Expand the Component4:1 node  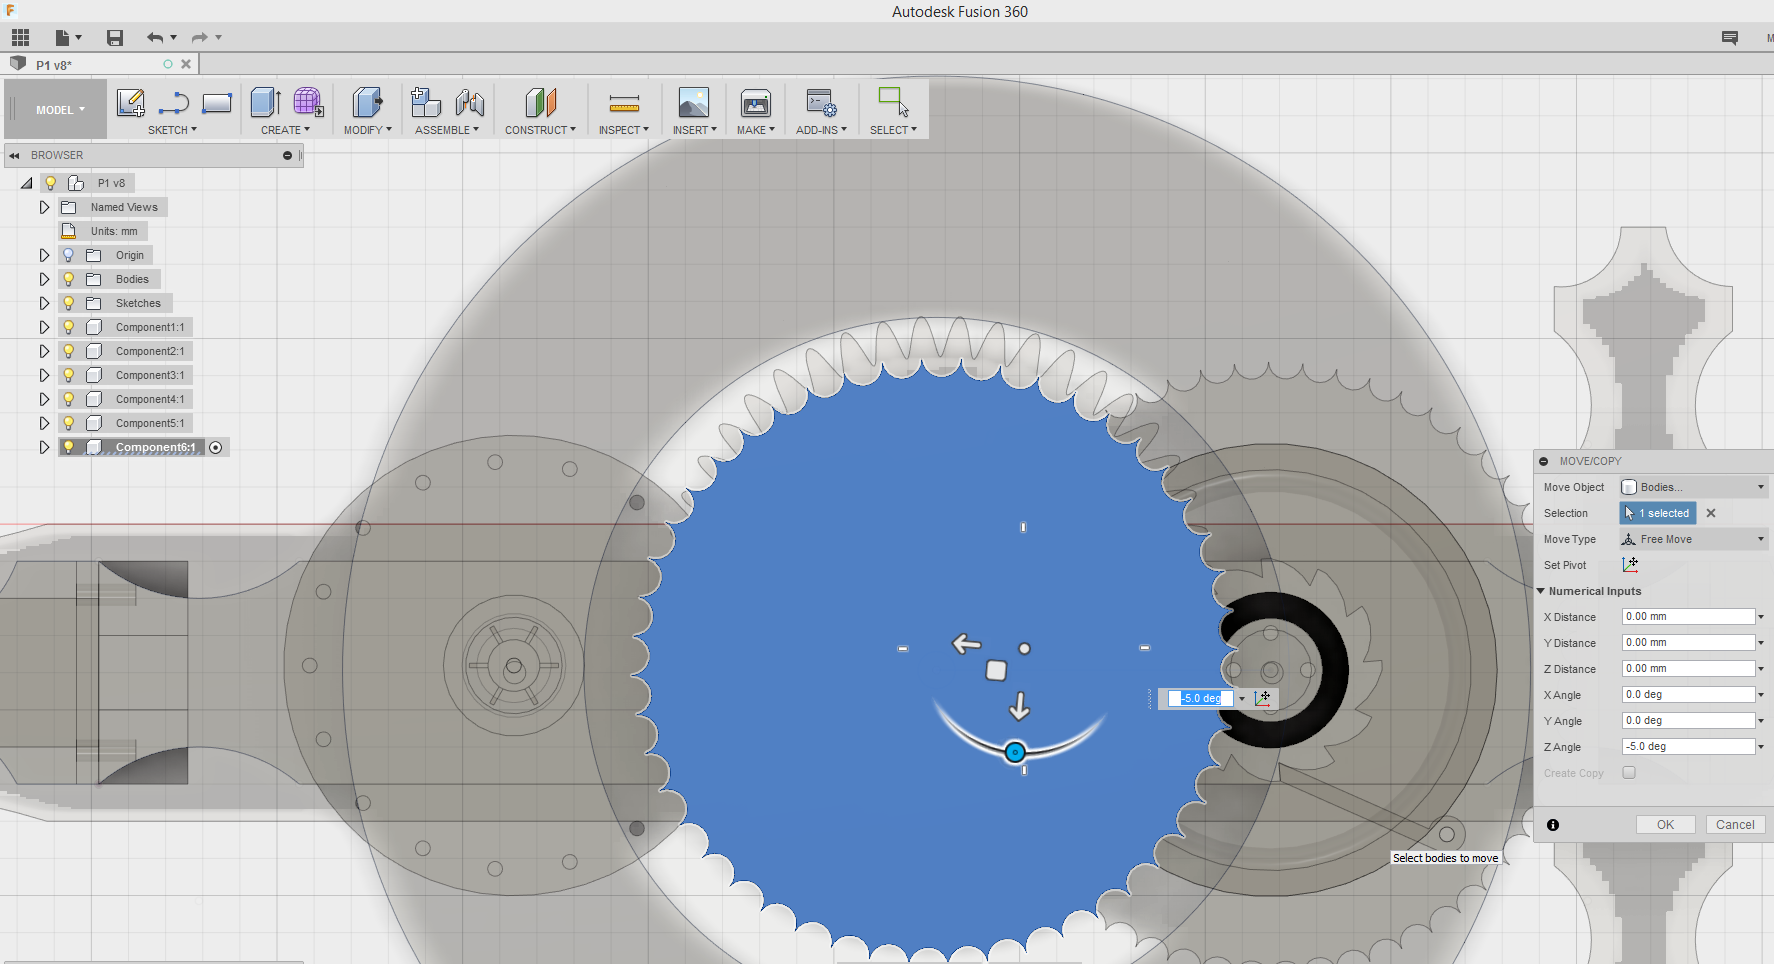pyautogui.click(x=44, y=399)
